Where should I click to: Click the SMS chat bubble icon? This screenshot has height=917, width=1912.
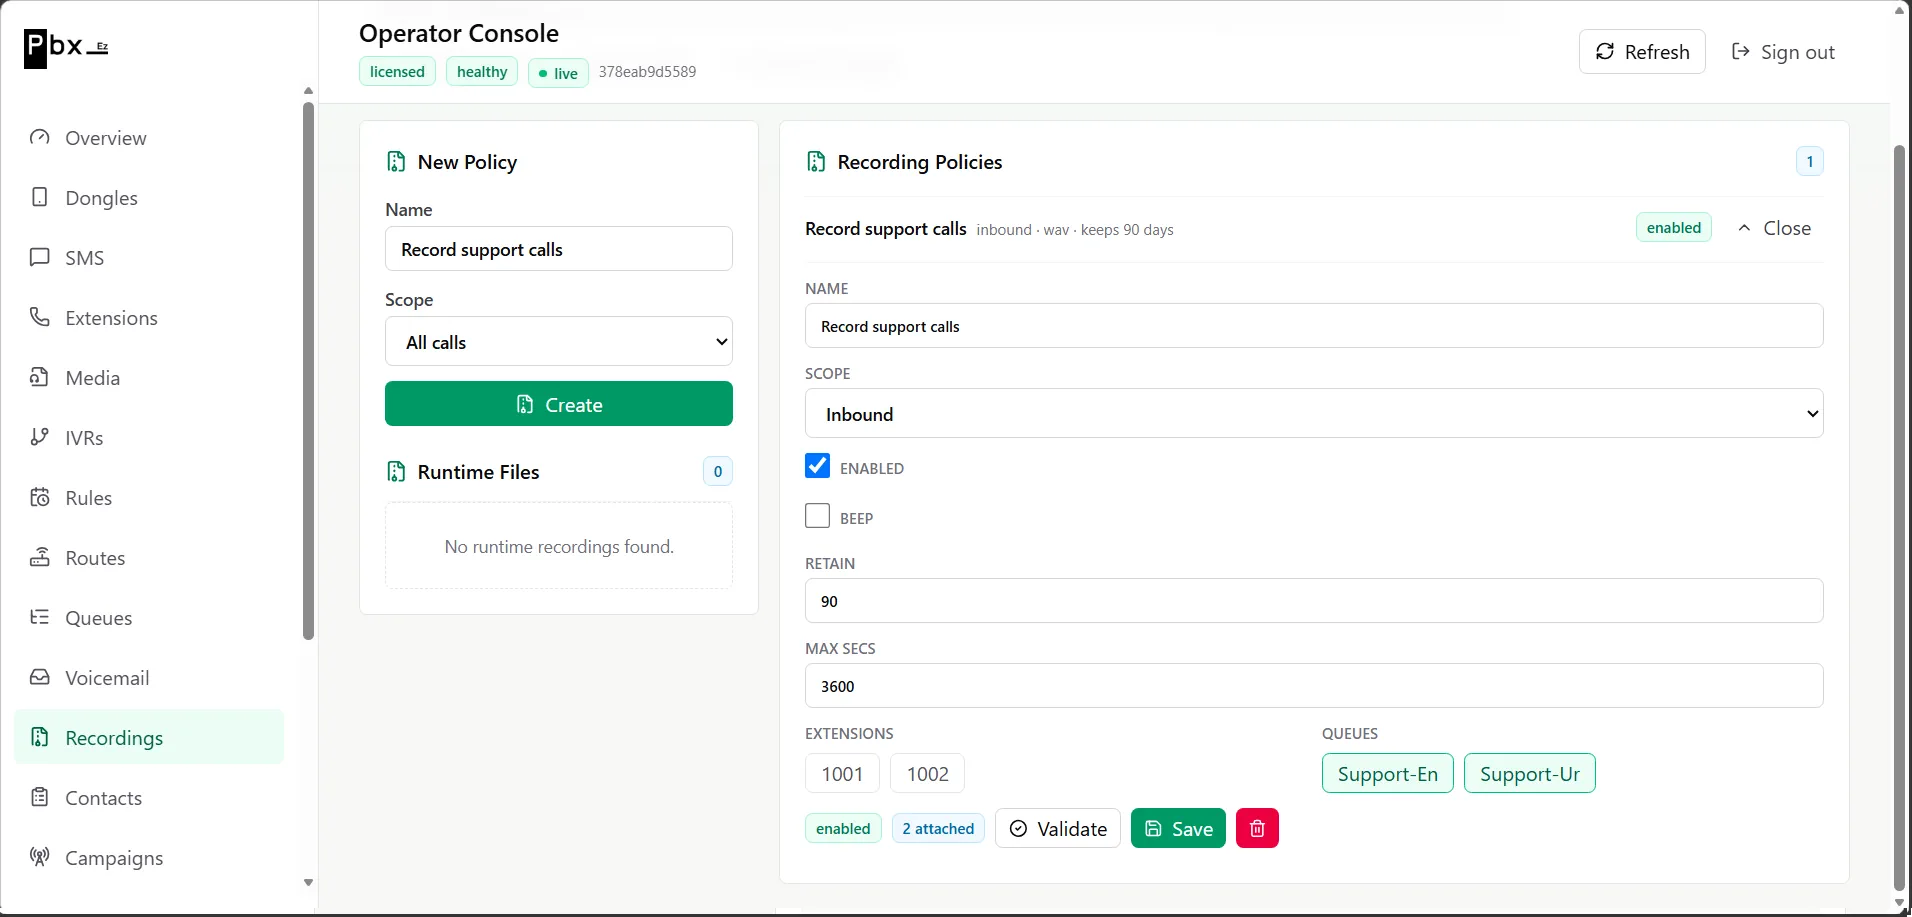(40, 257)
